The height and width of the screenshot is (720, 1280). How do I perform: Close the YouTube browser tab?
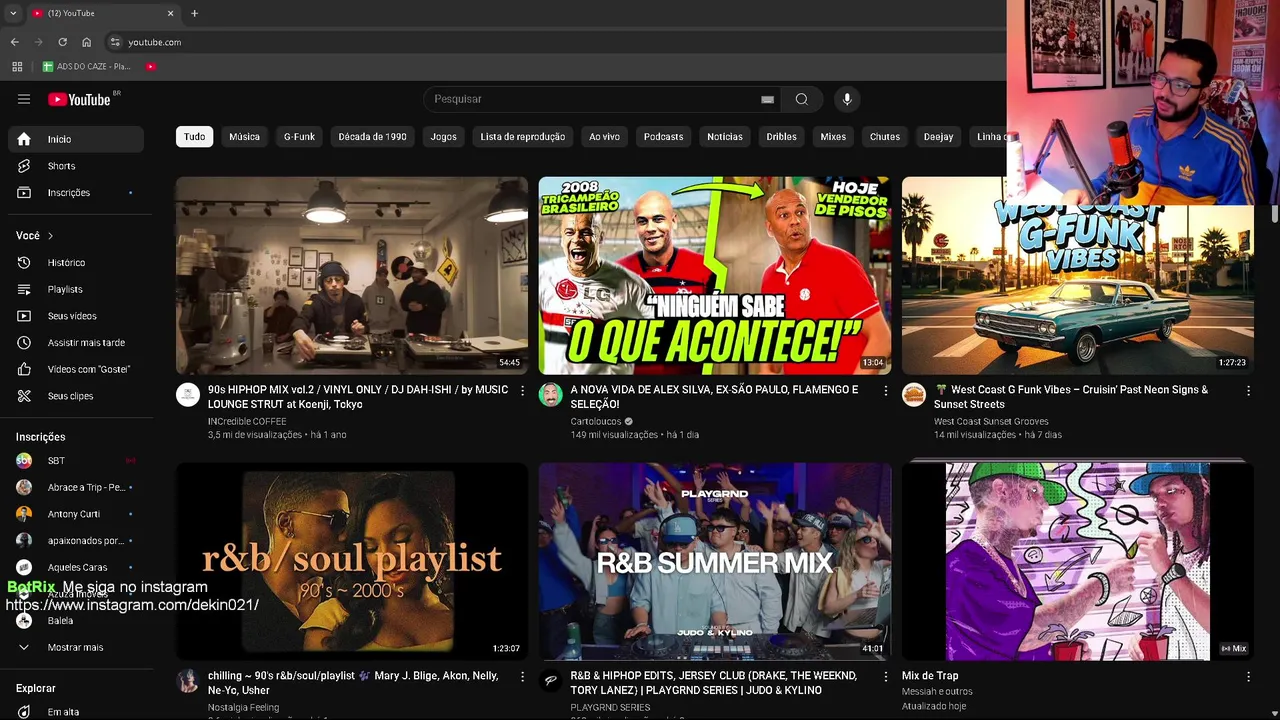tap(170, 13)
